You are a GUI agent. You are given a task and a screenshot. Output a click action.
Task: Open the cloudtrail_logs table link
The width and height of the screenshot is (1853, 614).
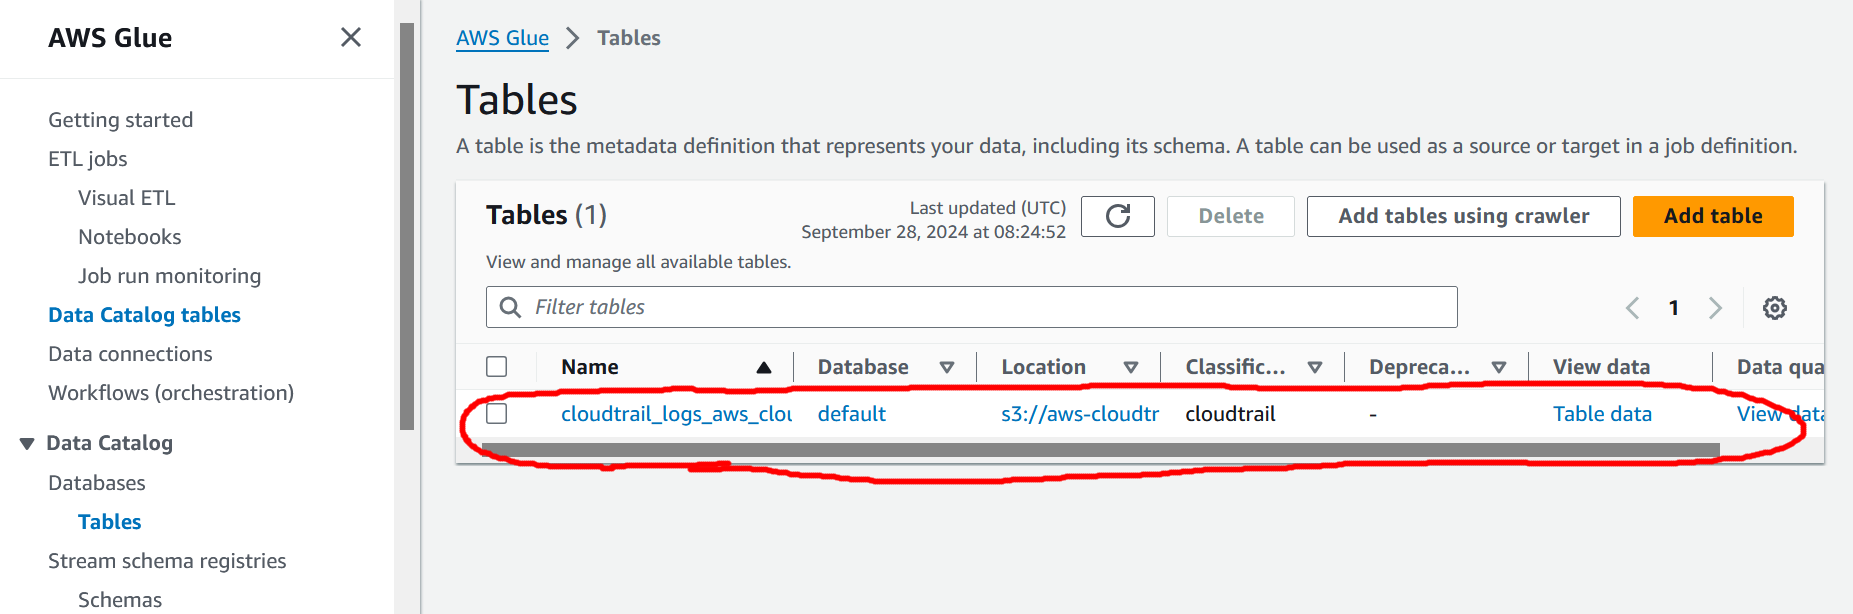[x=676, y=414]
